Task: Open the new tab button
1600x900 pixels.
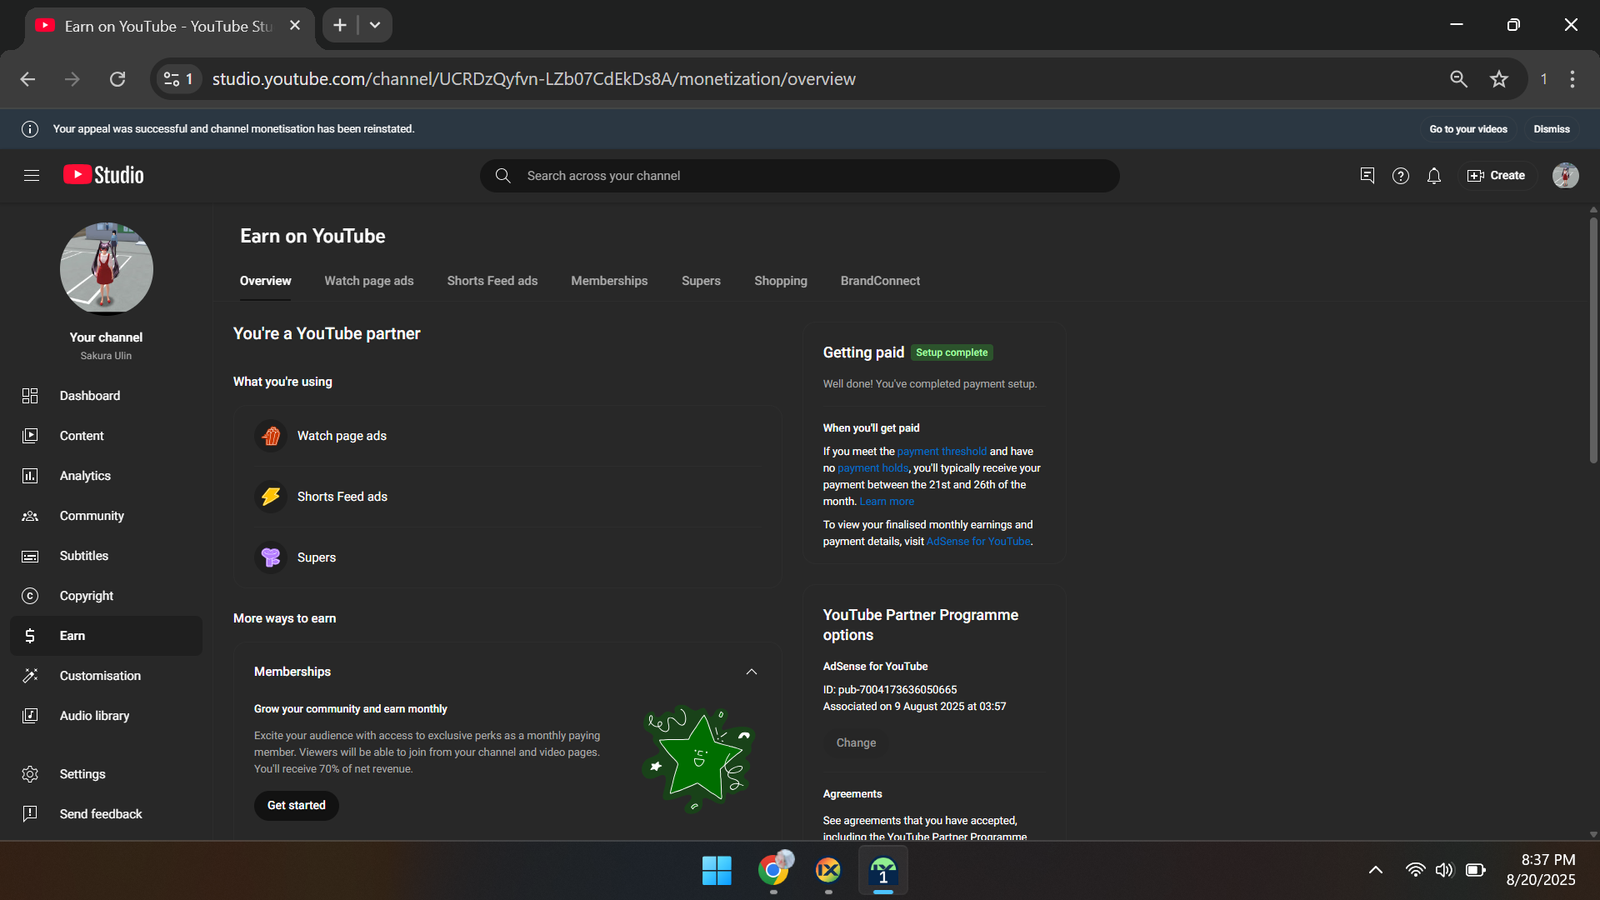Action: click(340, 25)
